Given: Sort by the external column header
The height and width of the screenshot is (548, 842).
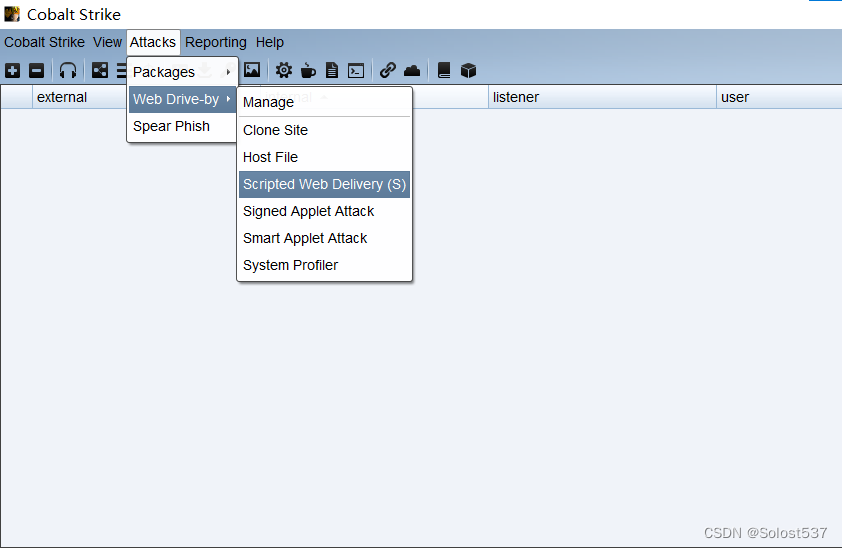Looking at the screenshot, I should [79, 97].
